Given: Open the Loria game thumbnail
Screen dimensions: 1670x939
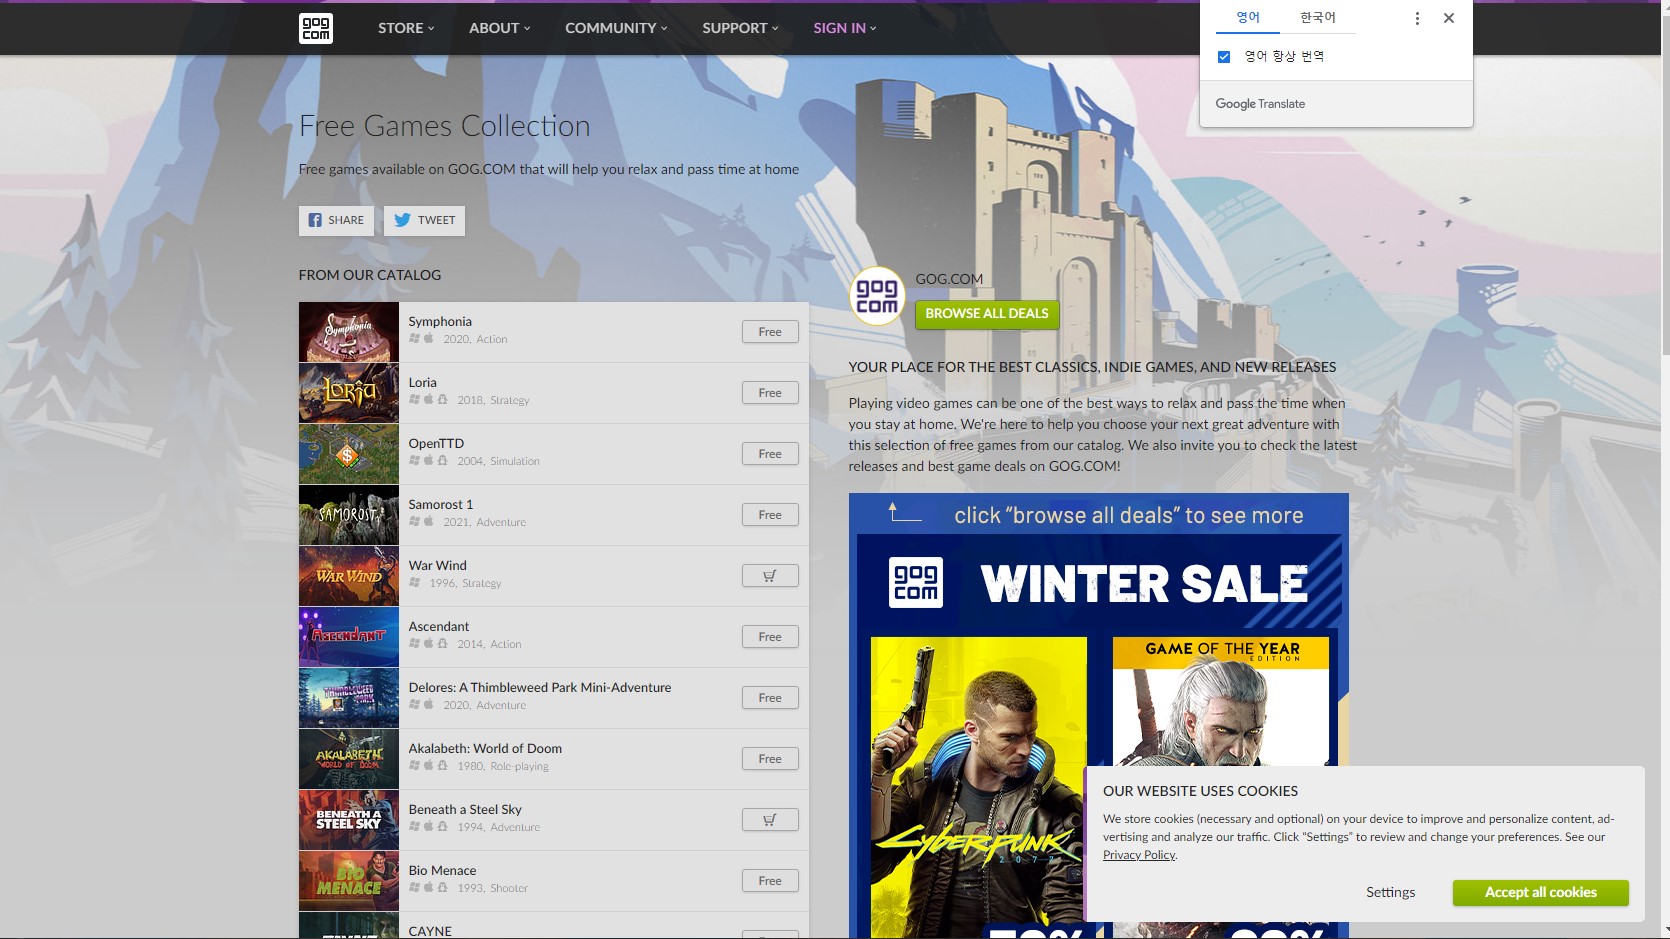Looking at the screenshot, I should click(x=349, y=393).
